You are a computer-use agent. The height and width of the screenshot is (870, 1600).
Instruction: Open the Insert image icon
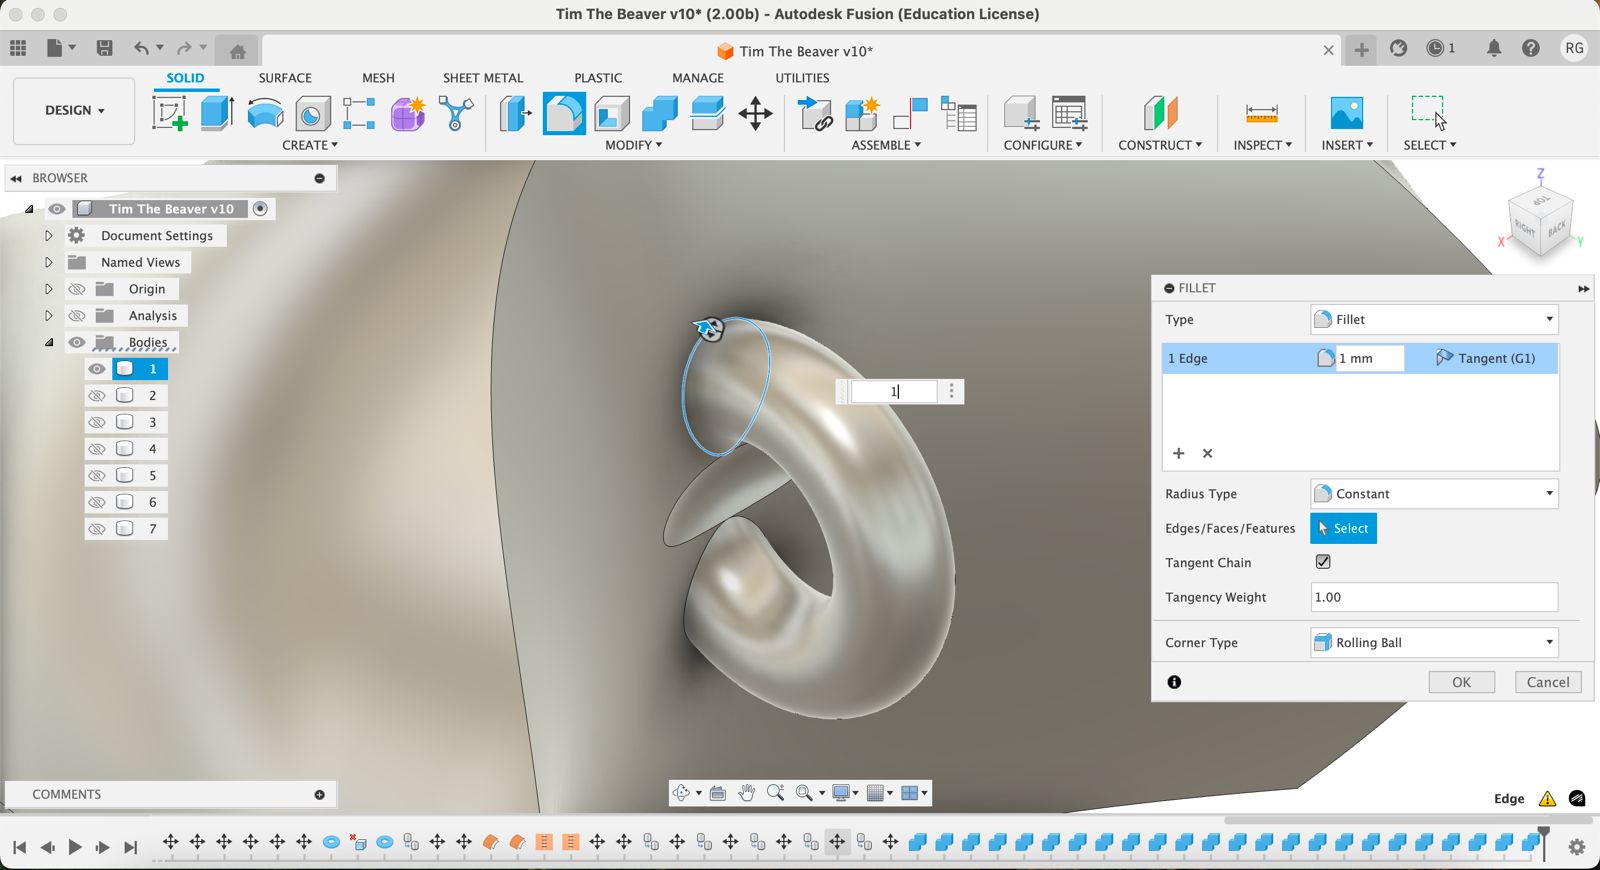[1346, 113]
